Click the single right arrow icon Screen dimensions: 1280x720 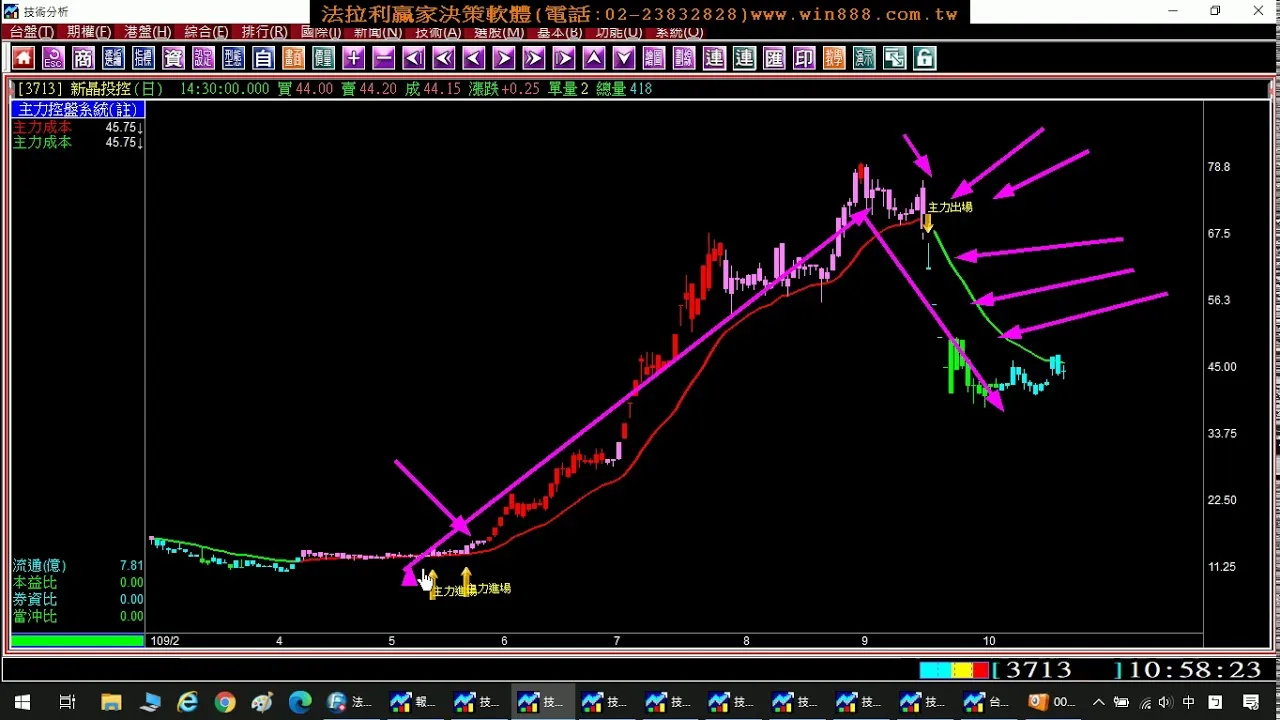pos(504,58)
